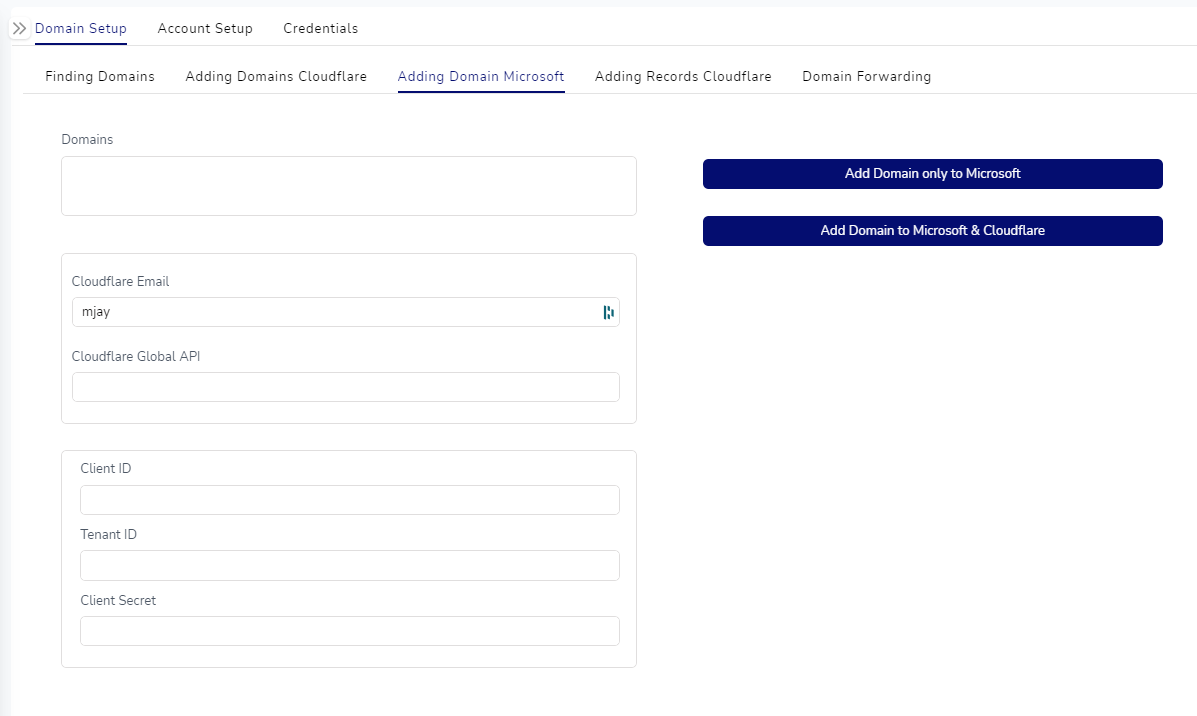Select the Tenant ID input box
Image resolution: width=1197 pixels, height=716 pixels.
350,566
